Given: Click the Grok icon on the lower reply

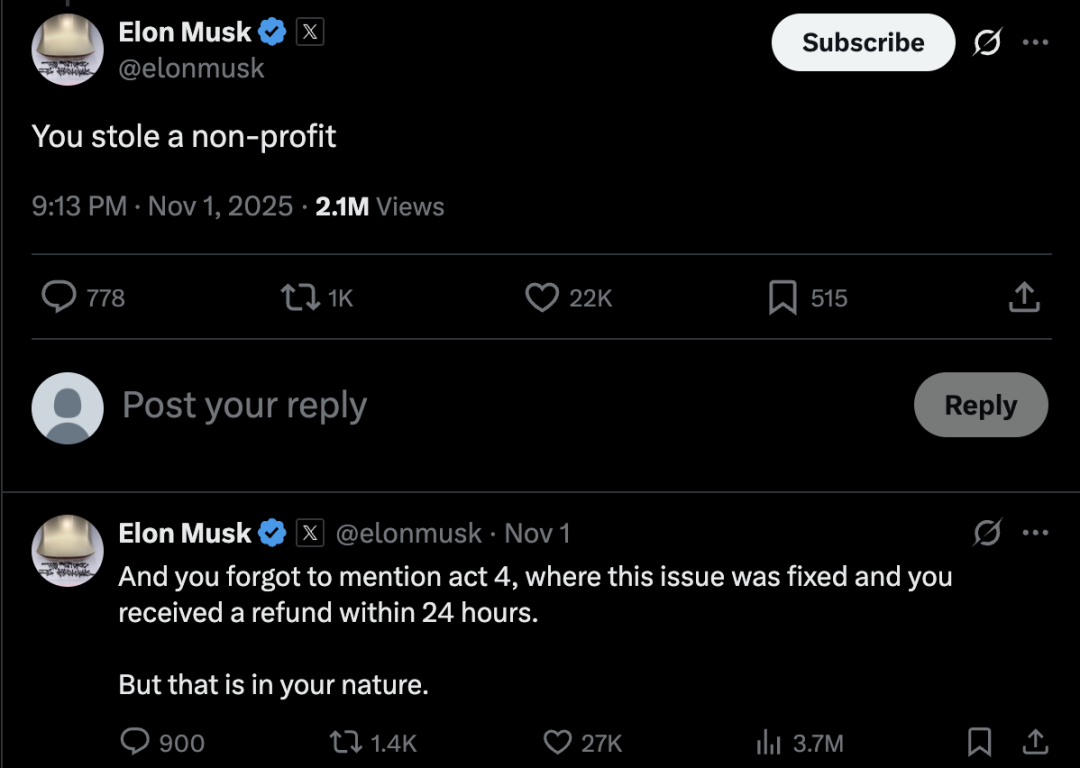Looking at the screenshot, I should 988,534.
